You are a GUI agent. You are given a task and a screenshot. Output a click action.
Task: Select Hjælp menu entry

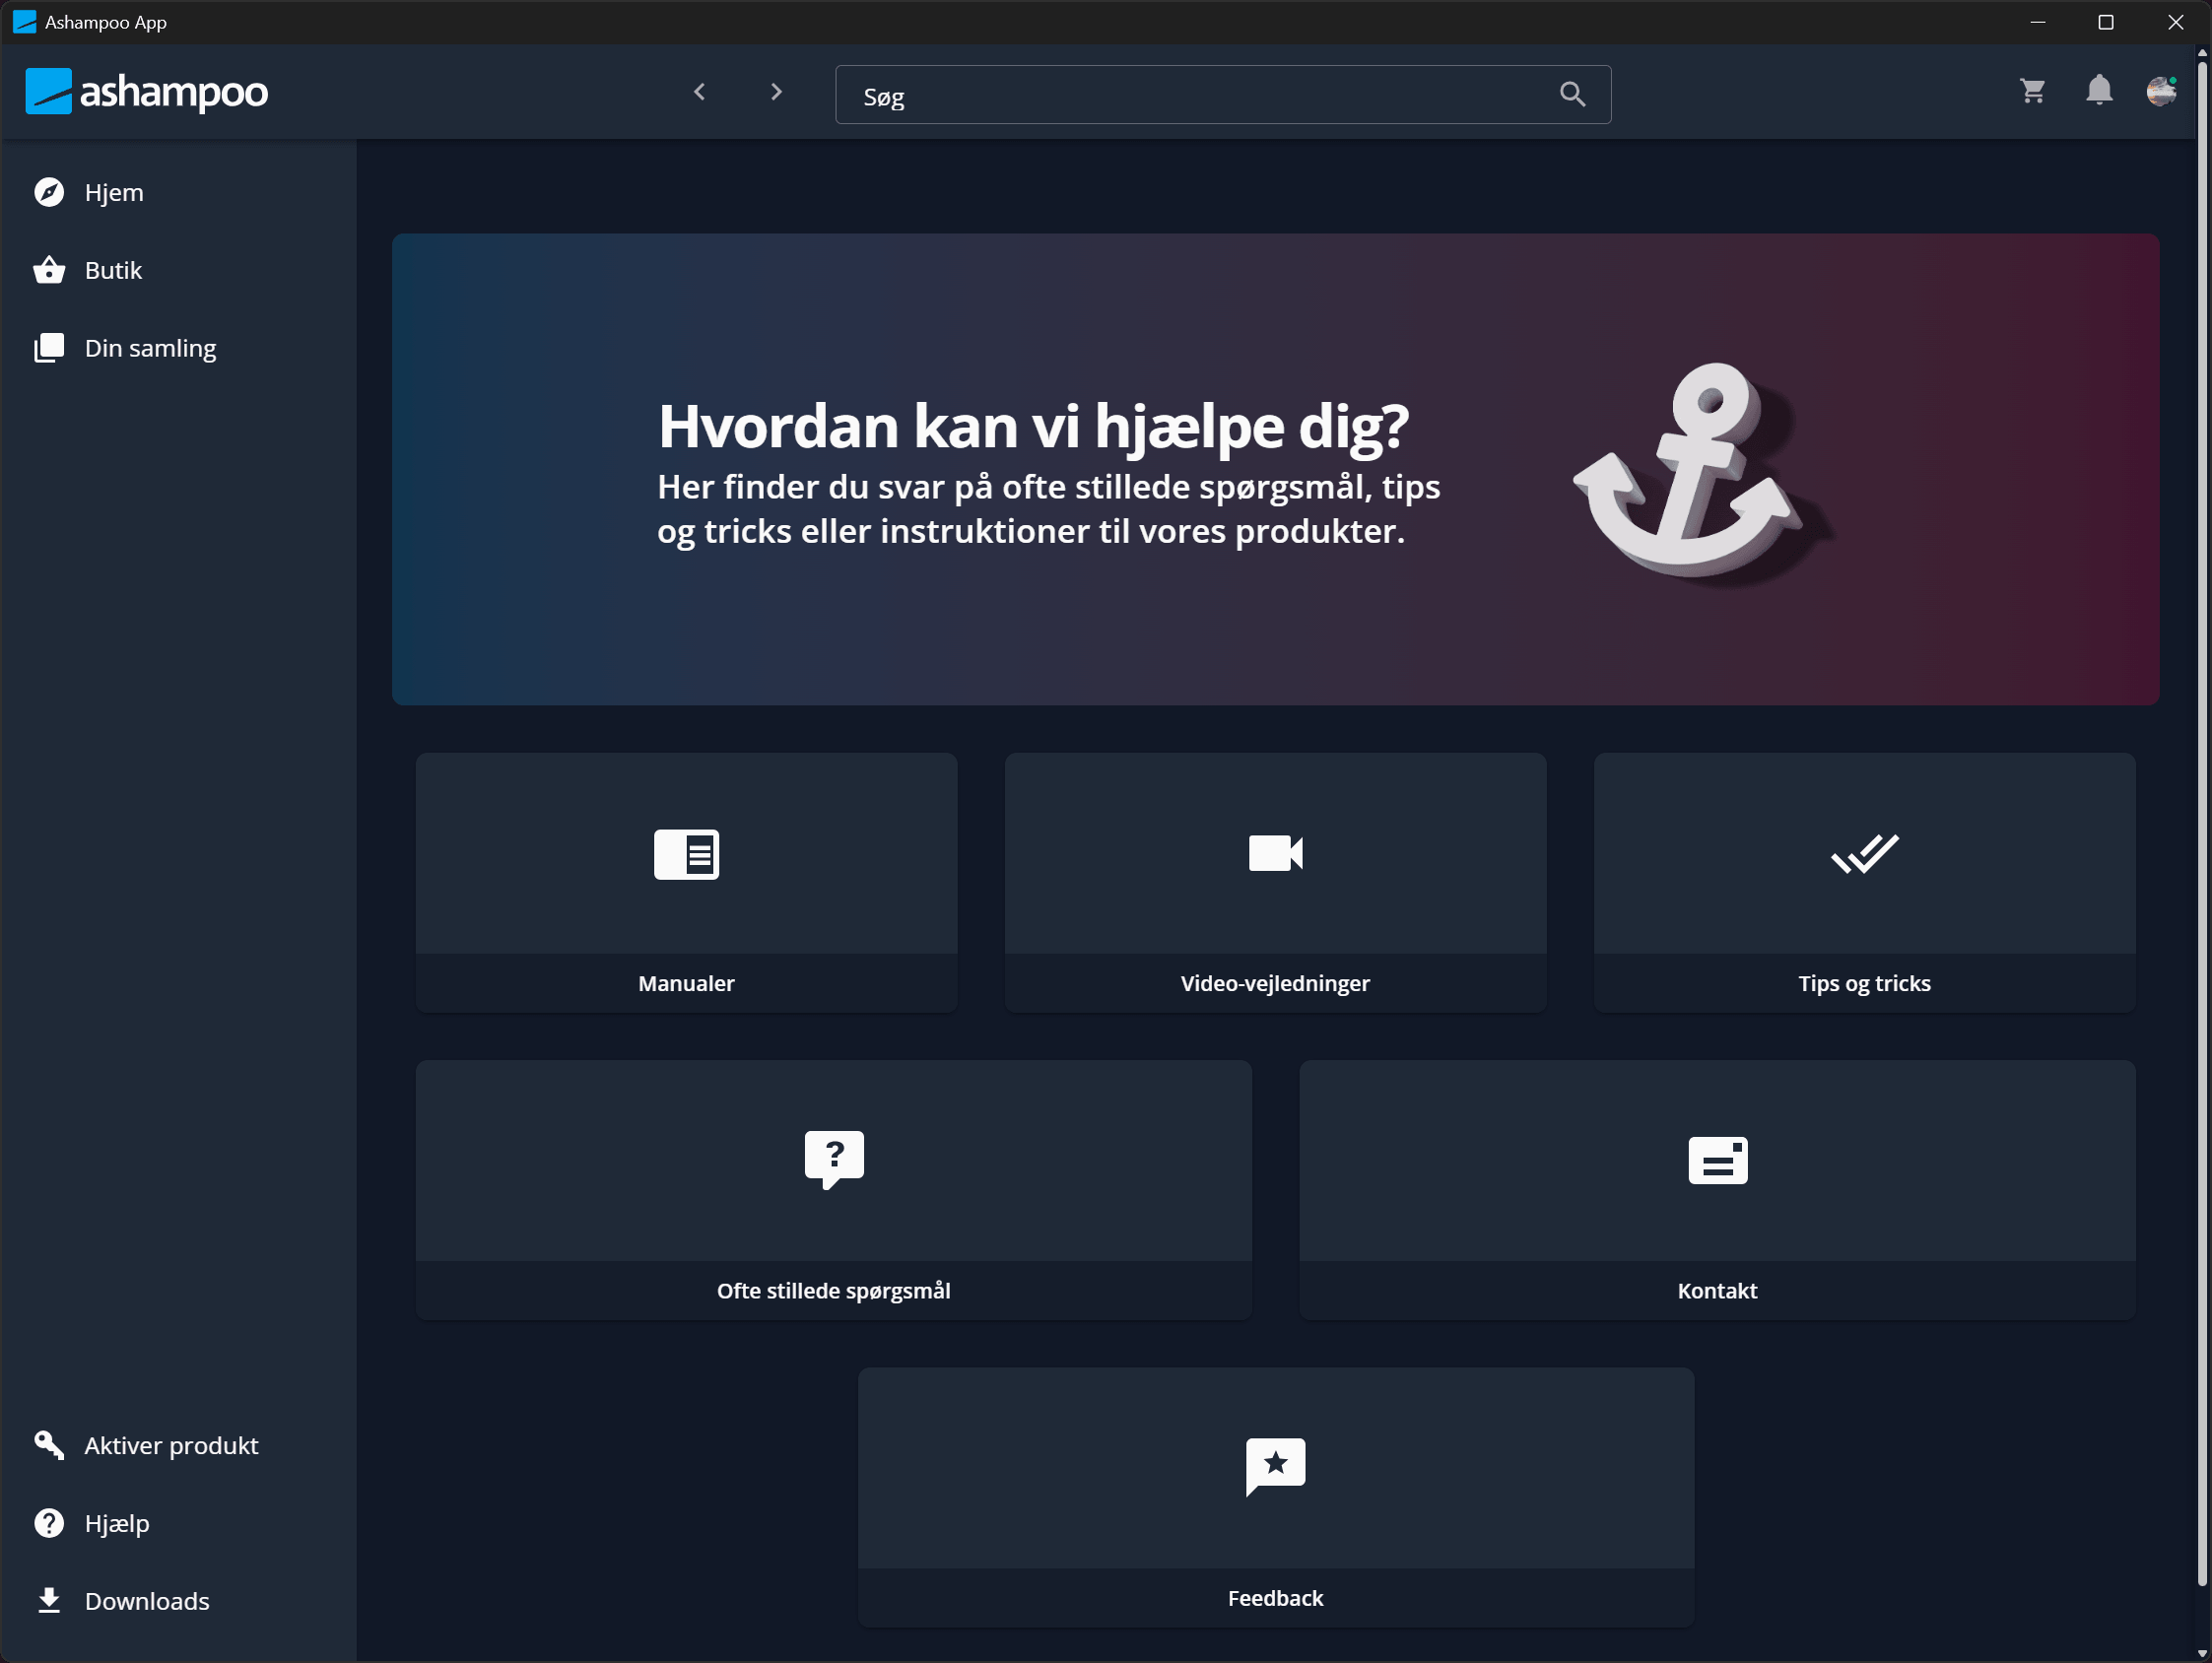point(178,1523)
